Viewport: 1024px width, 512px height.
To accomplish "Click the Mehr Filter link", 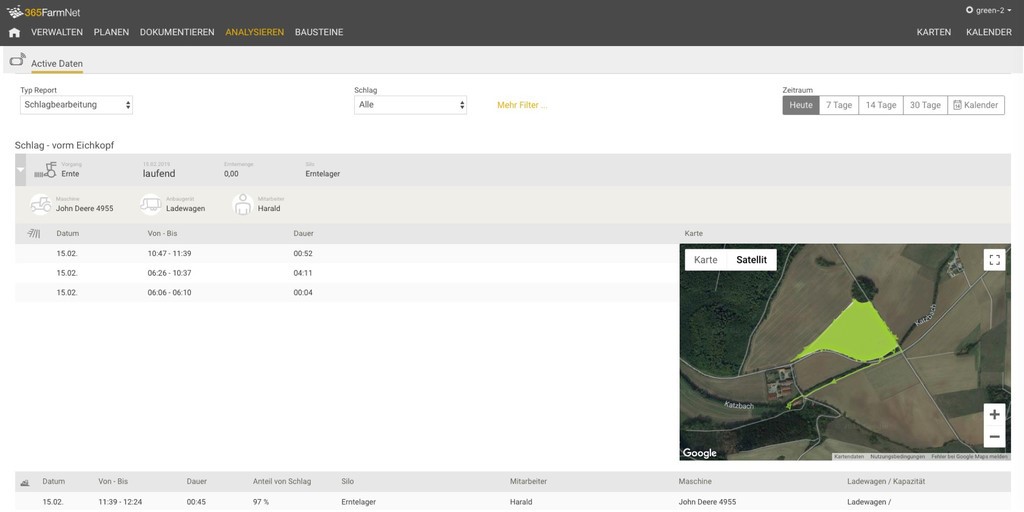I will [x=522, y=105].
